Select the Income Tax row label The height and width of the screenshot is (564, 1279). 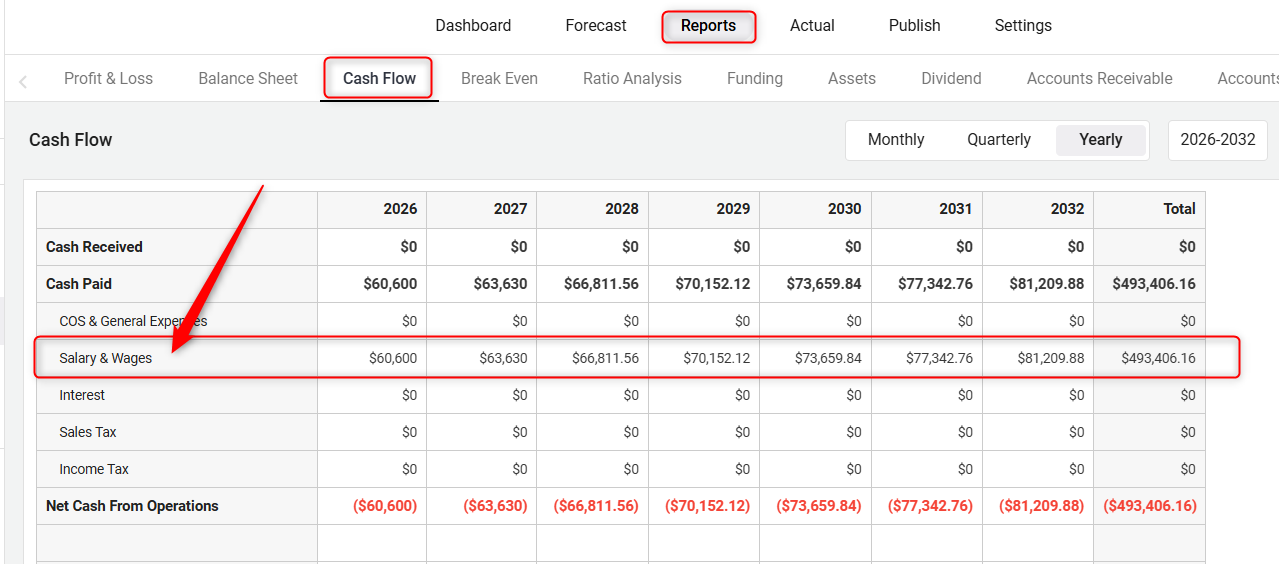click(x=94, y=469)
